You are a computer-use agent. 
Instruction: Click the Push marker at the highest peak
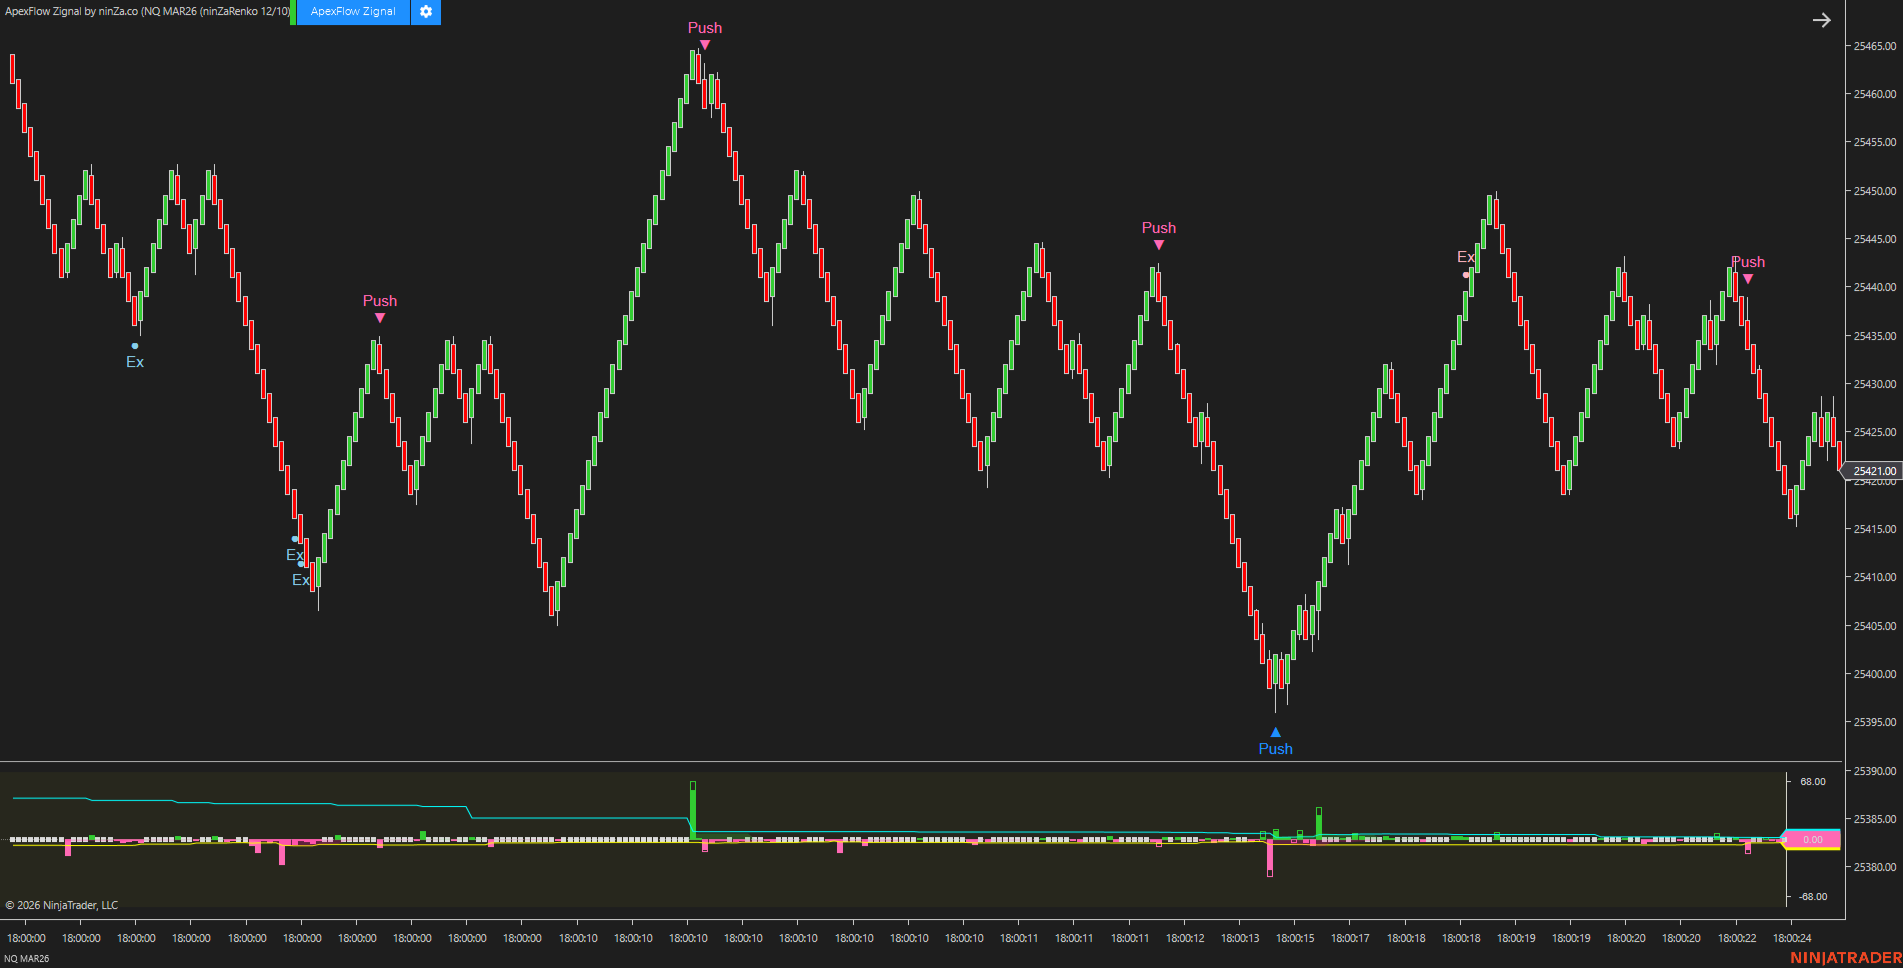point(704,29)
